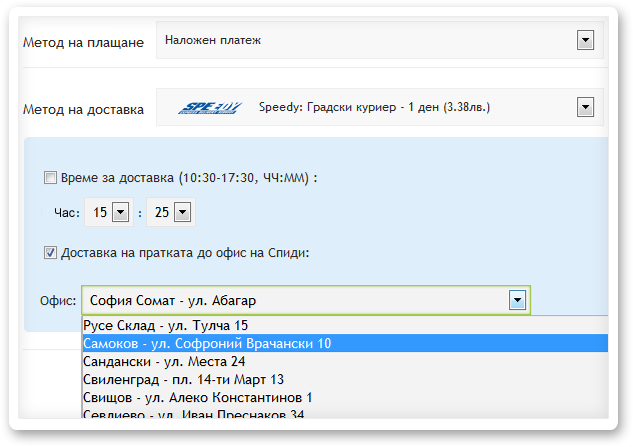Click the office combo box arrow
Viewport: 633px width, 447px height.
(x=517, y=299)
